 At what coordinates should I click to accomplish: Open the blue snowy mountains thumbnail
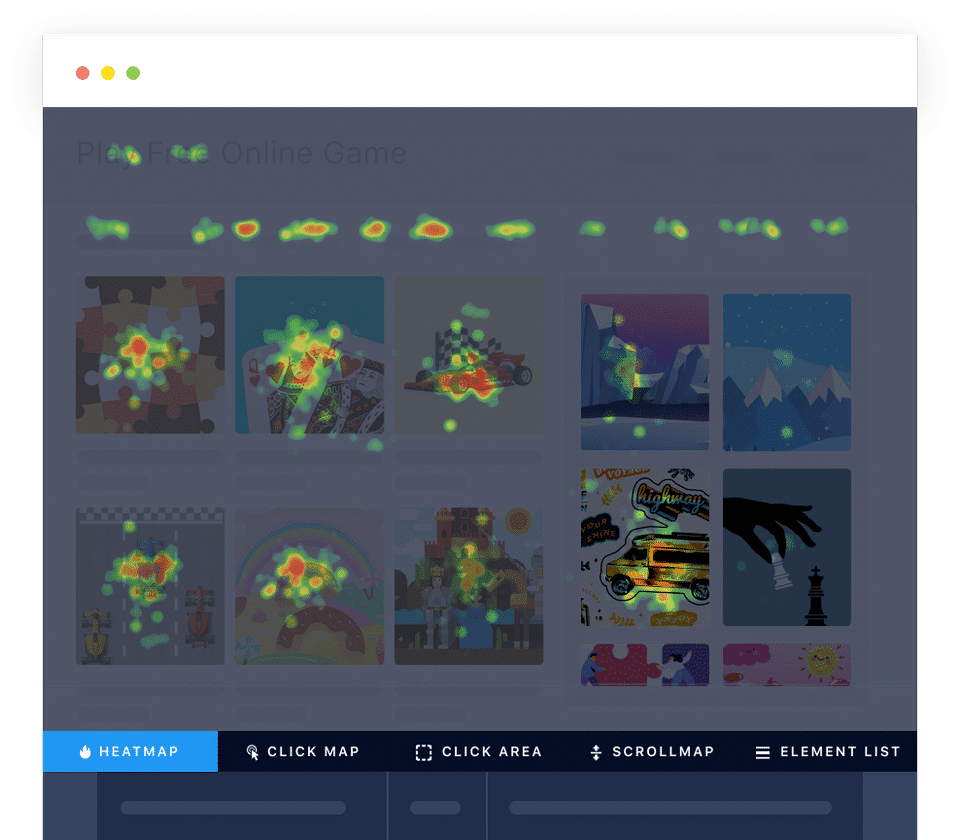[x=787, y=372]
